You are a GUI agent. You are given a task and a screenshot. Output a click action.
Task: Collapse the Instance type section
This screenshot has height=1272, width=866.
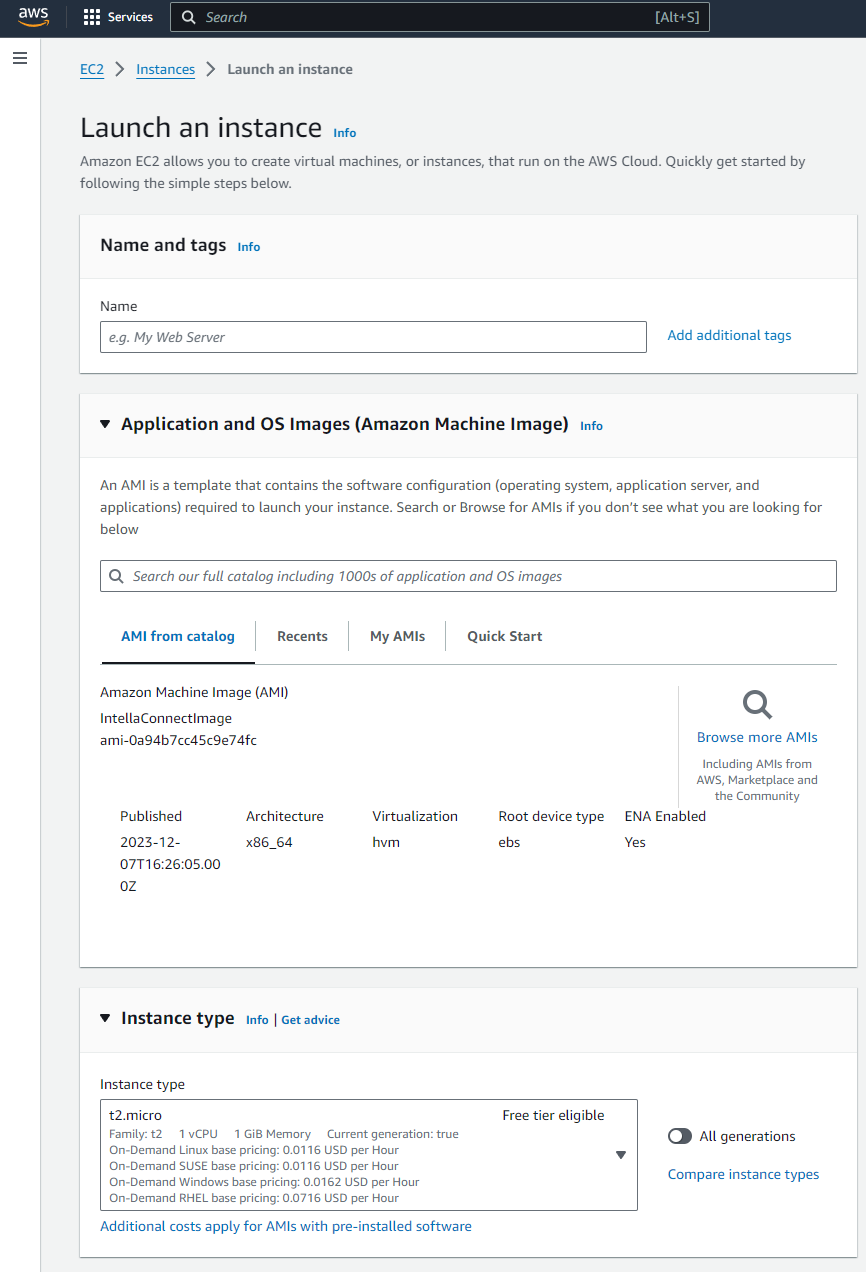pyautogui.click(x=106, y=1018)
